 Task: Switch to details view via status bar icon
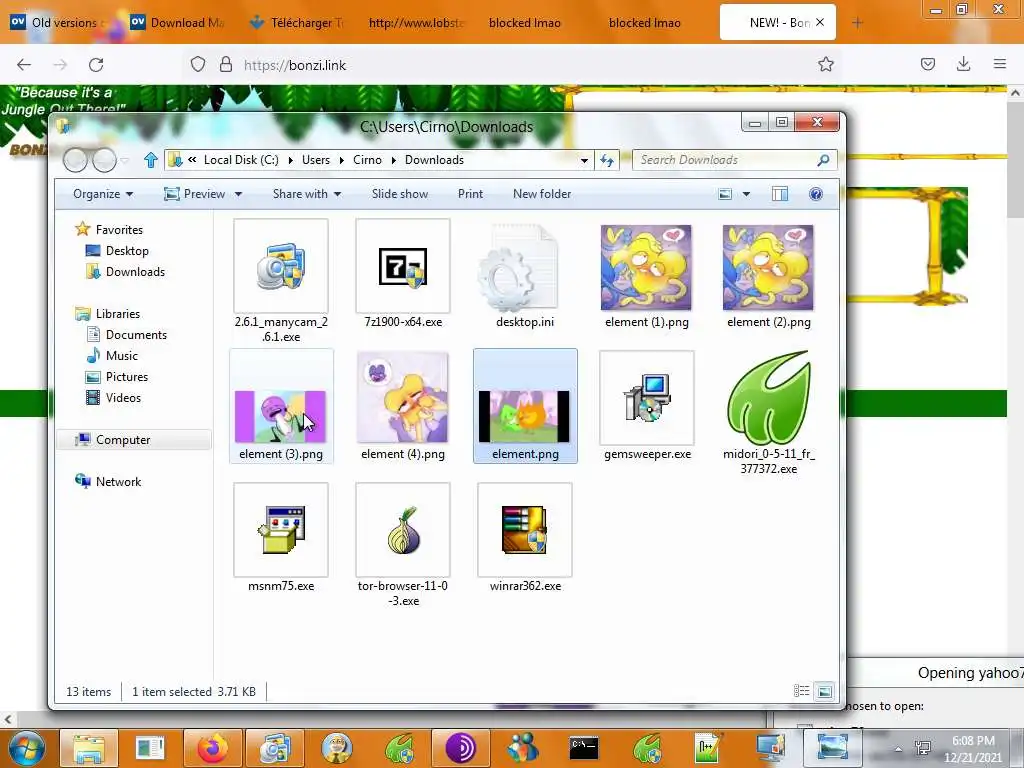point(801,691)
